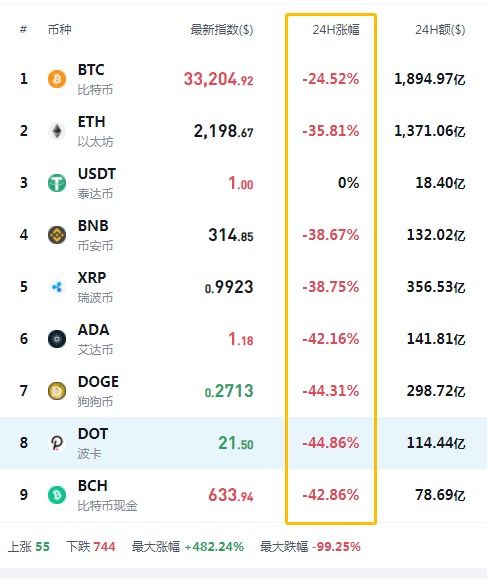
Task: Select the Dogecoin DOGE icon
Action: point(57,391)
